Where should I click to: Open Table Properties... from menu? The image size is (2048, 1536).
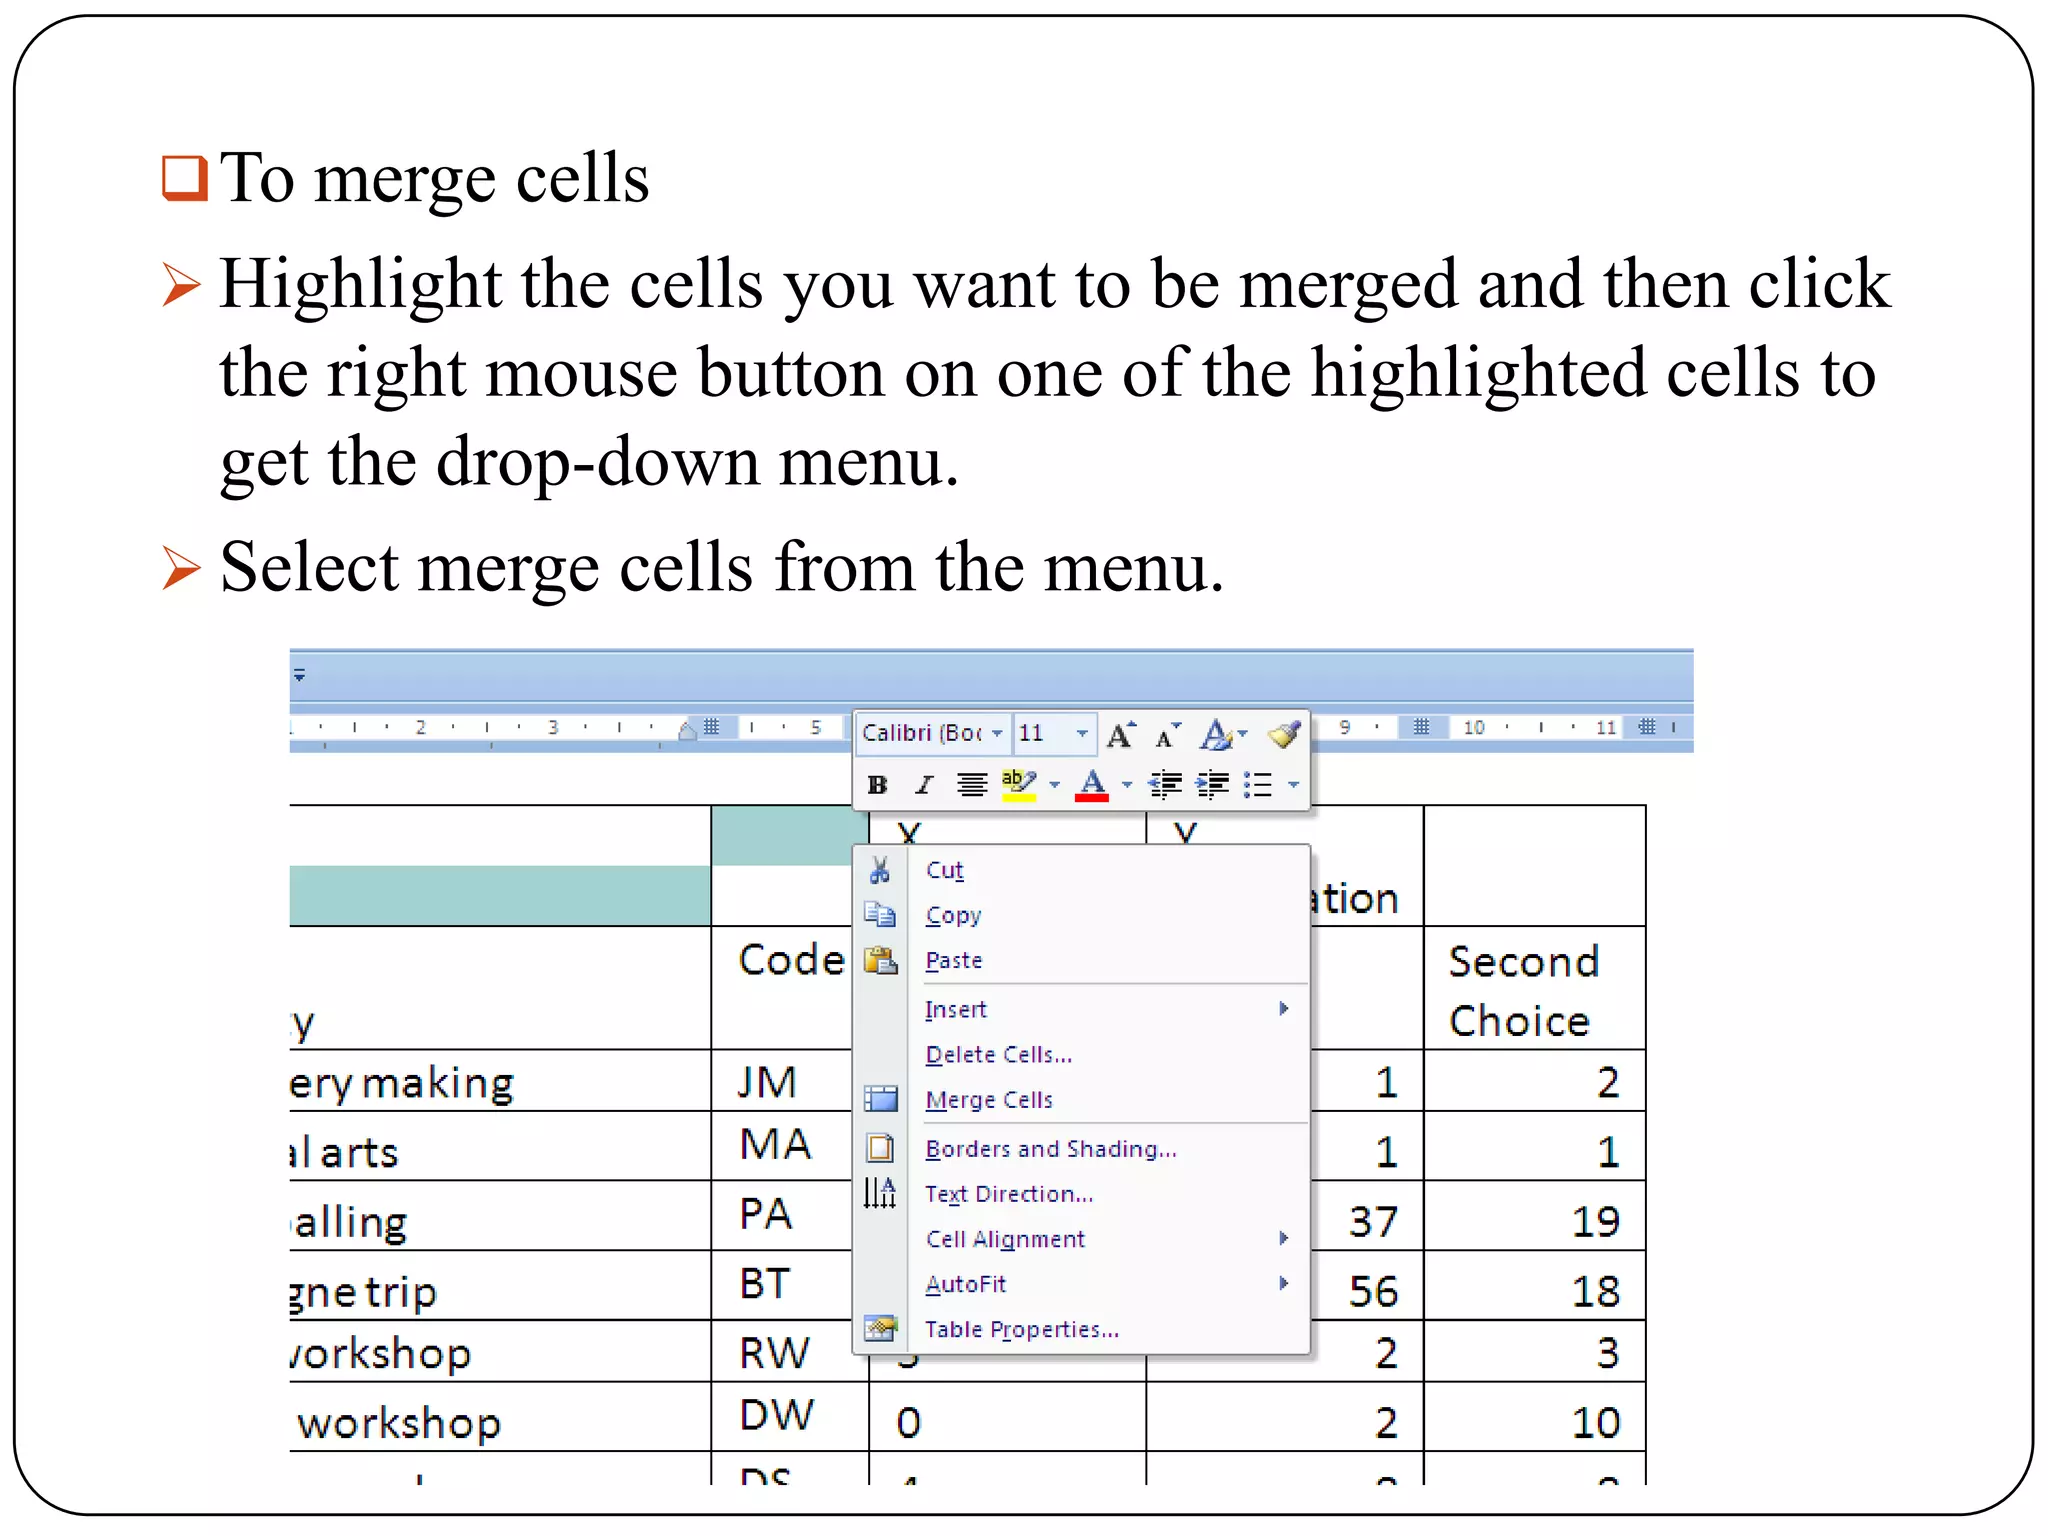point(1021,1328)
